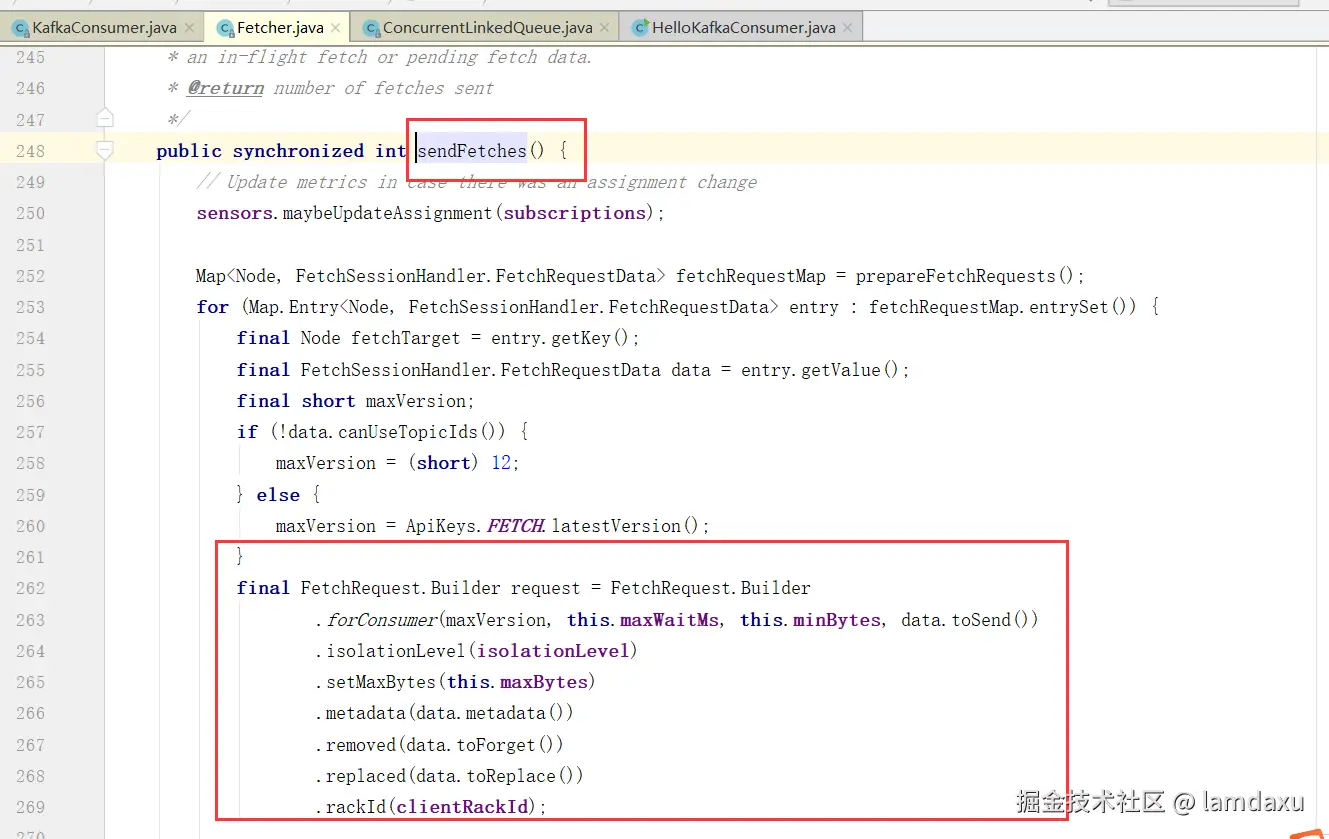1329x839 pixels.
Task: Click line number 253 in the gutter
Action: [30, 307]
